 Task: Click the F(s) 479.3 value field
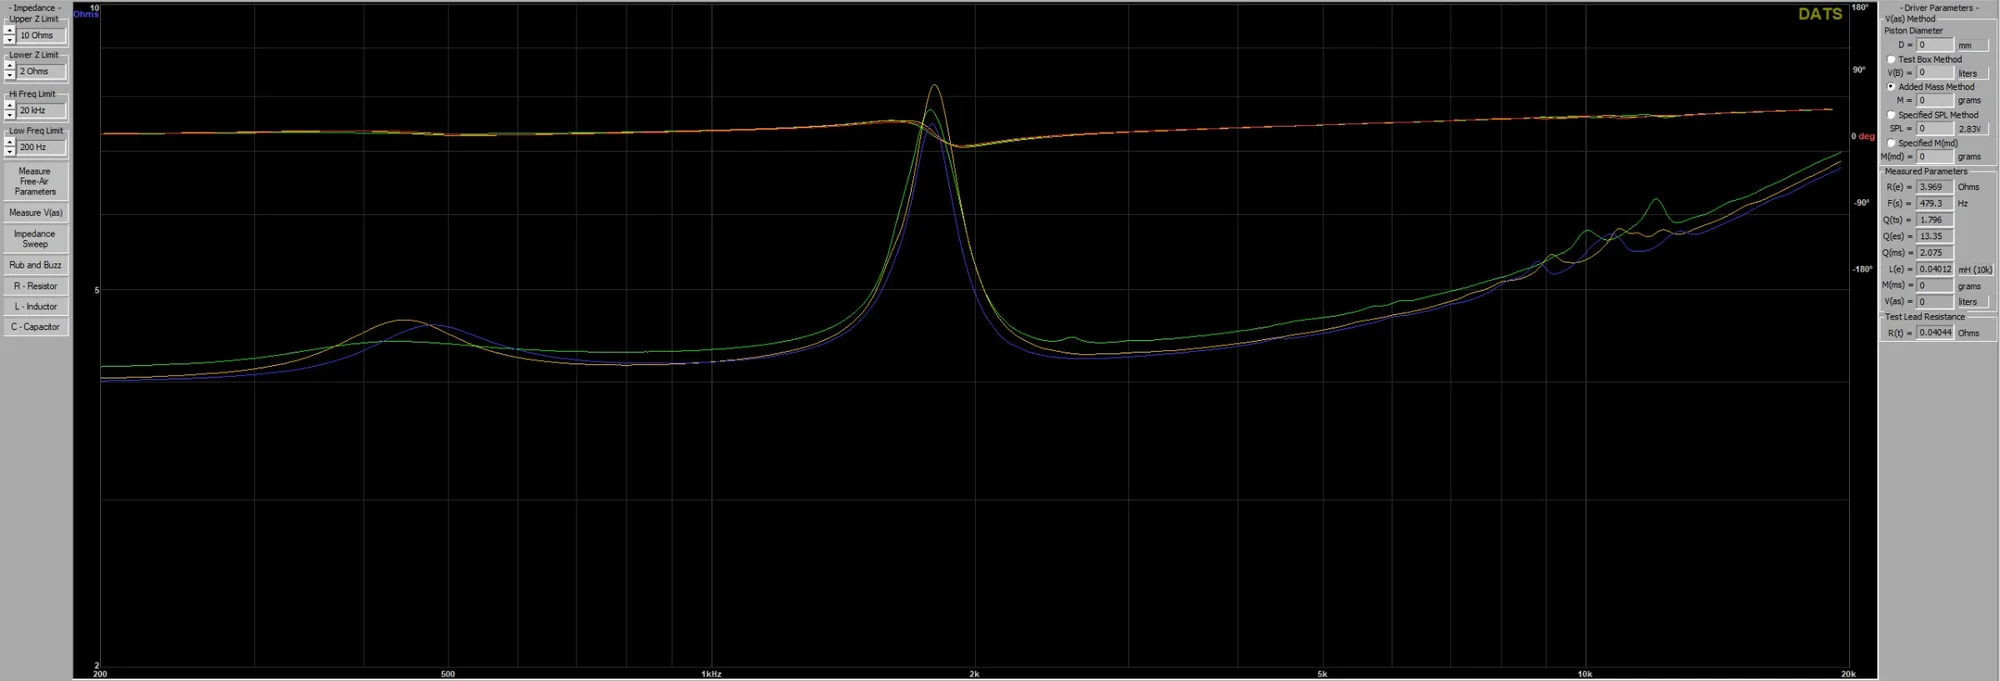[x=1934, y=203]
